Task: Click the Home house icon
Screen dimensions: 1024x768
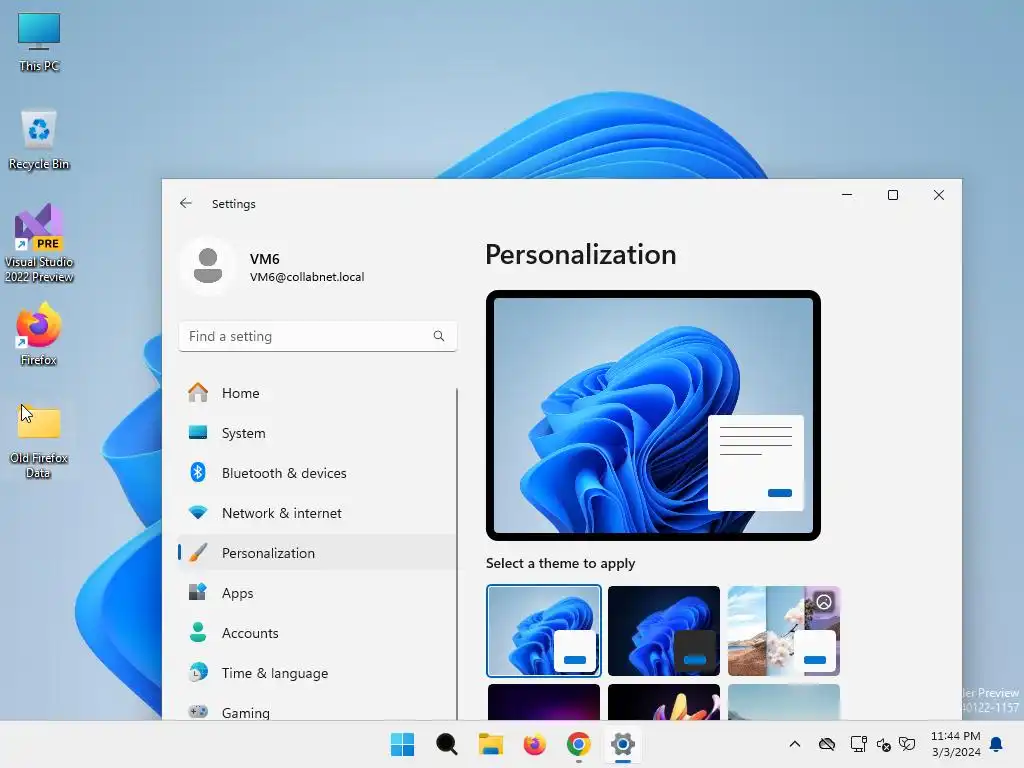Action: (x=198, y=392)
